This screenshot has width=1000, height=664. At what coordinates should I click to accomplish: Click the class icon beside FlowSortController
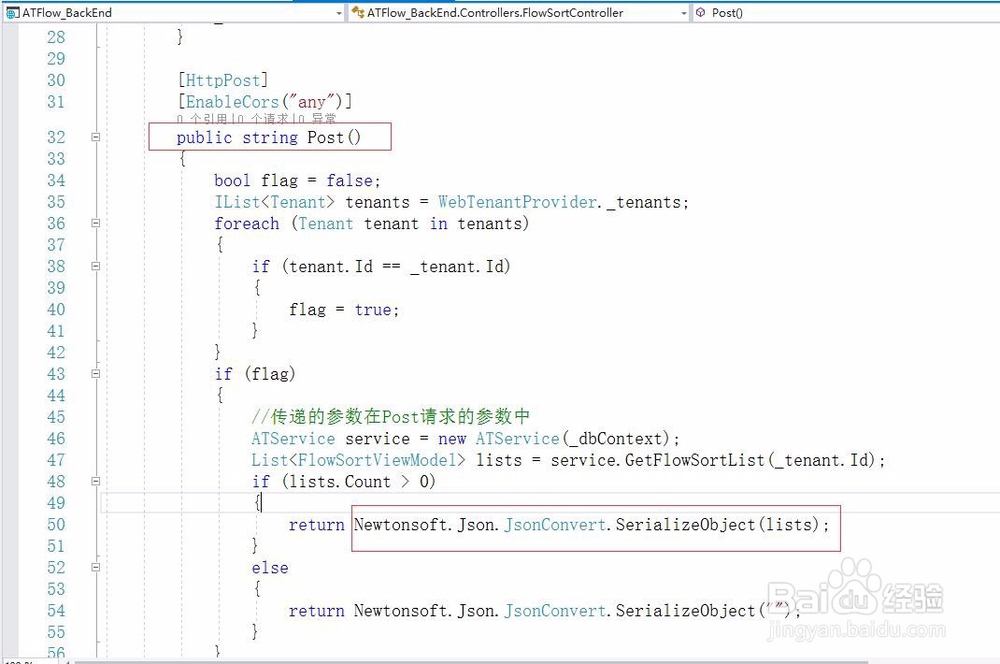tap(356, 13)
